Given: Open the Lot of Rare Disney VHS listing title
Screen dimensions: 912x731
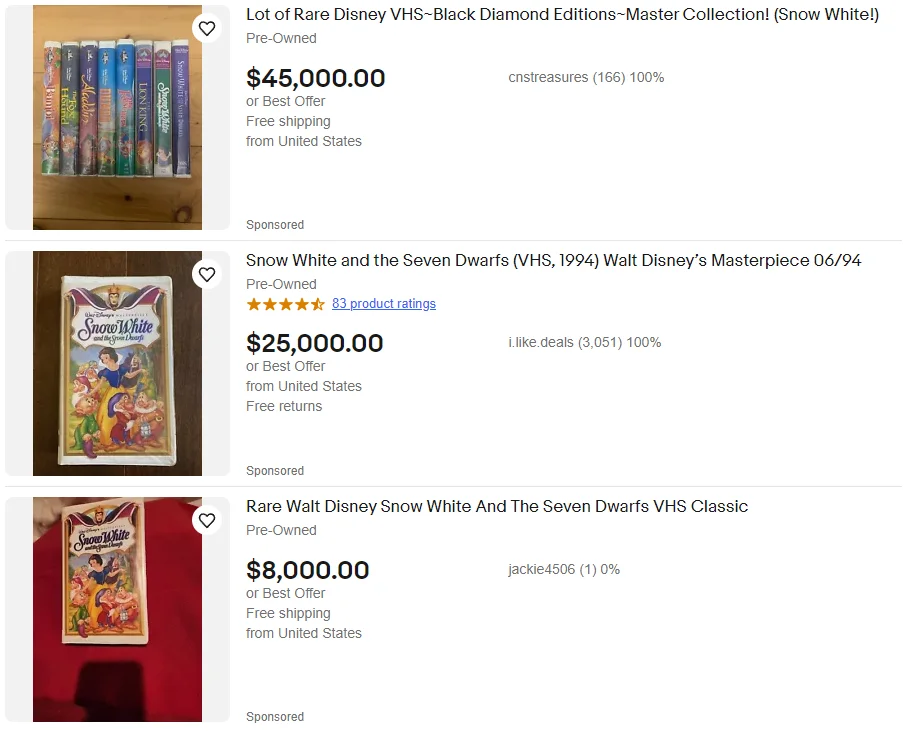Looking at the screenshot, I should (562, 15).
